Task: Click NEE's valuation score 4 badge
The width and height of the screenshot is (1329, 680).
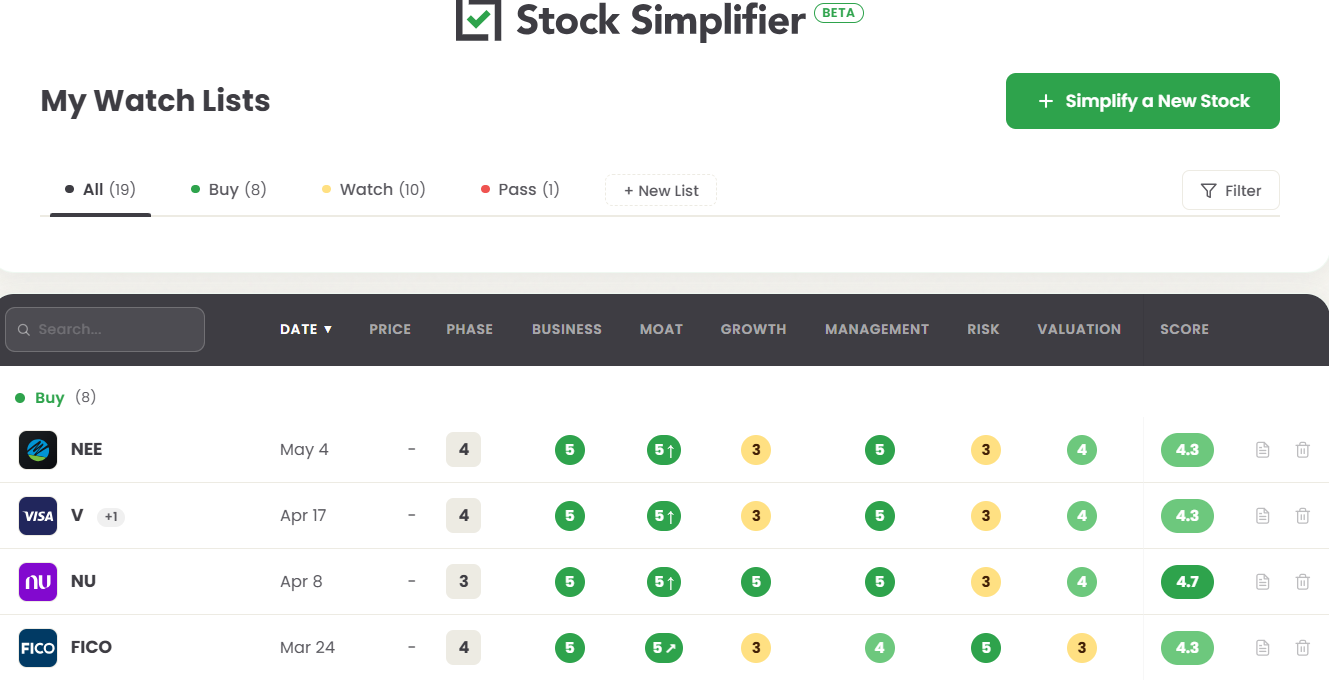Action: click(x=1082, y=450)
